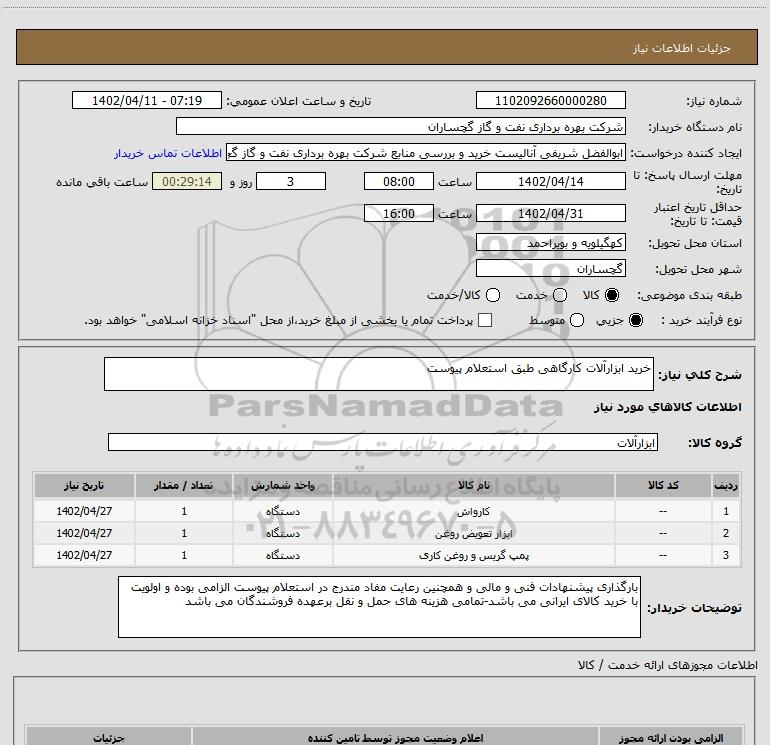The height and width of the screenshot is (745, 770).
Task: Click the price validity date 1402/04/31
Action: 550,213
